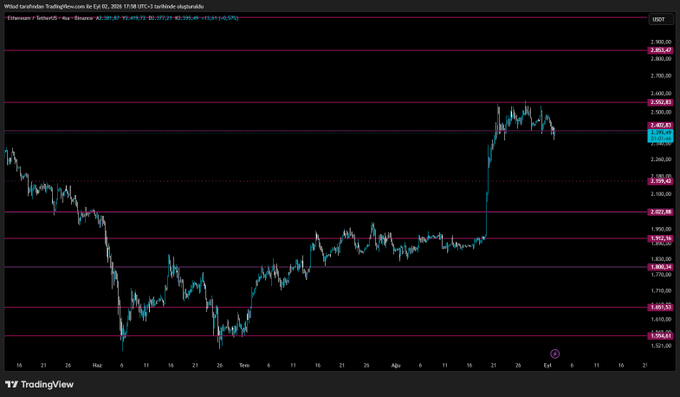Image resolution: width=680 pixels, height=397 pixels.
Task: Click the Haz month label on time axis
Action: pyautogui.click(x=97, y=365)
